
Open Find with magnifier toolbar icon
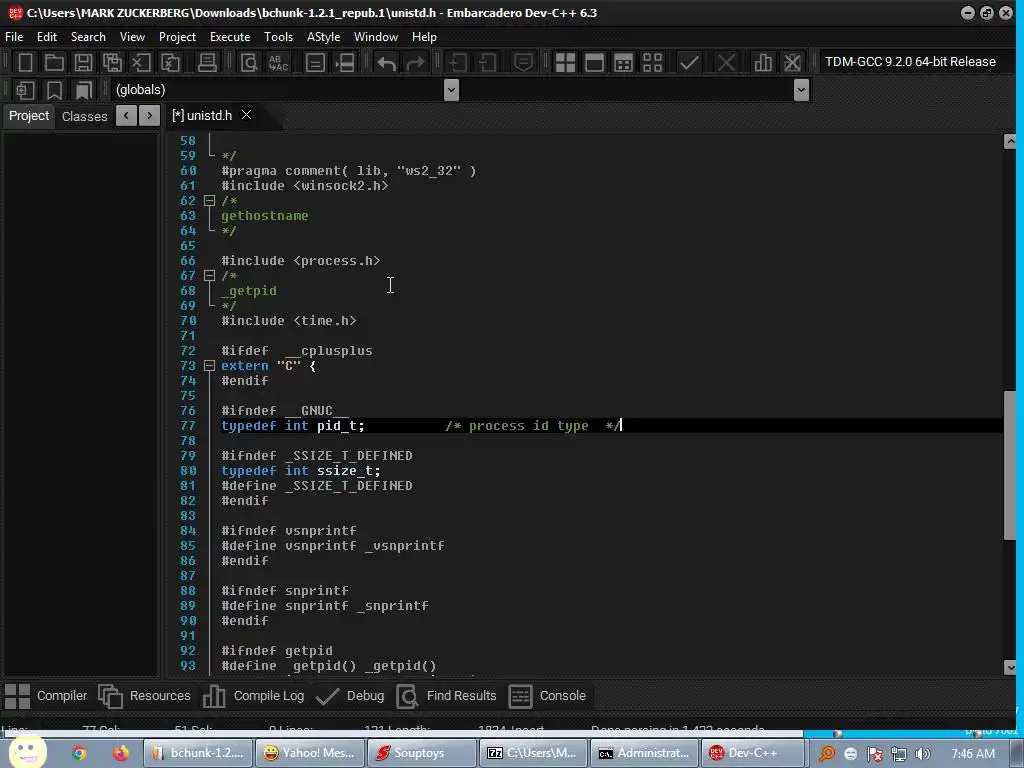249,63
